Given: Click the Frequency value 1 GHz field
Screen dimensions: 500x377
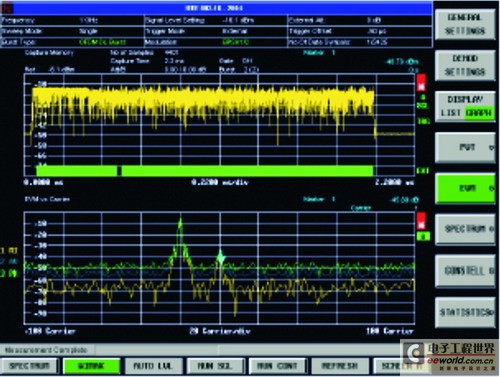Looking at the screenshot, I should tap(88, 20).
